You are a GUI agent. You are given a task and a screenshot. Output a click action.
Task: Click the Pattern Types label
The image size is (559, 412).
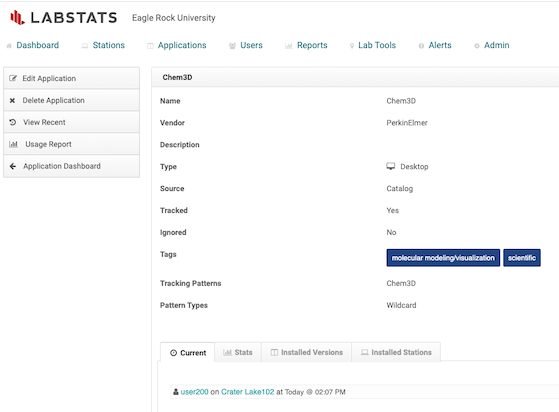pyautogui.click(x=184, y=305)
